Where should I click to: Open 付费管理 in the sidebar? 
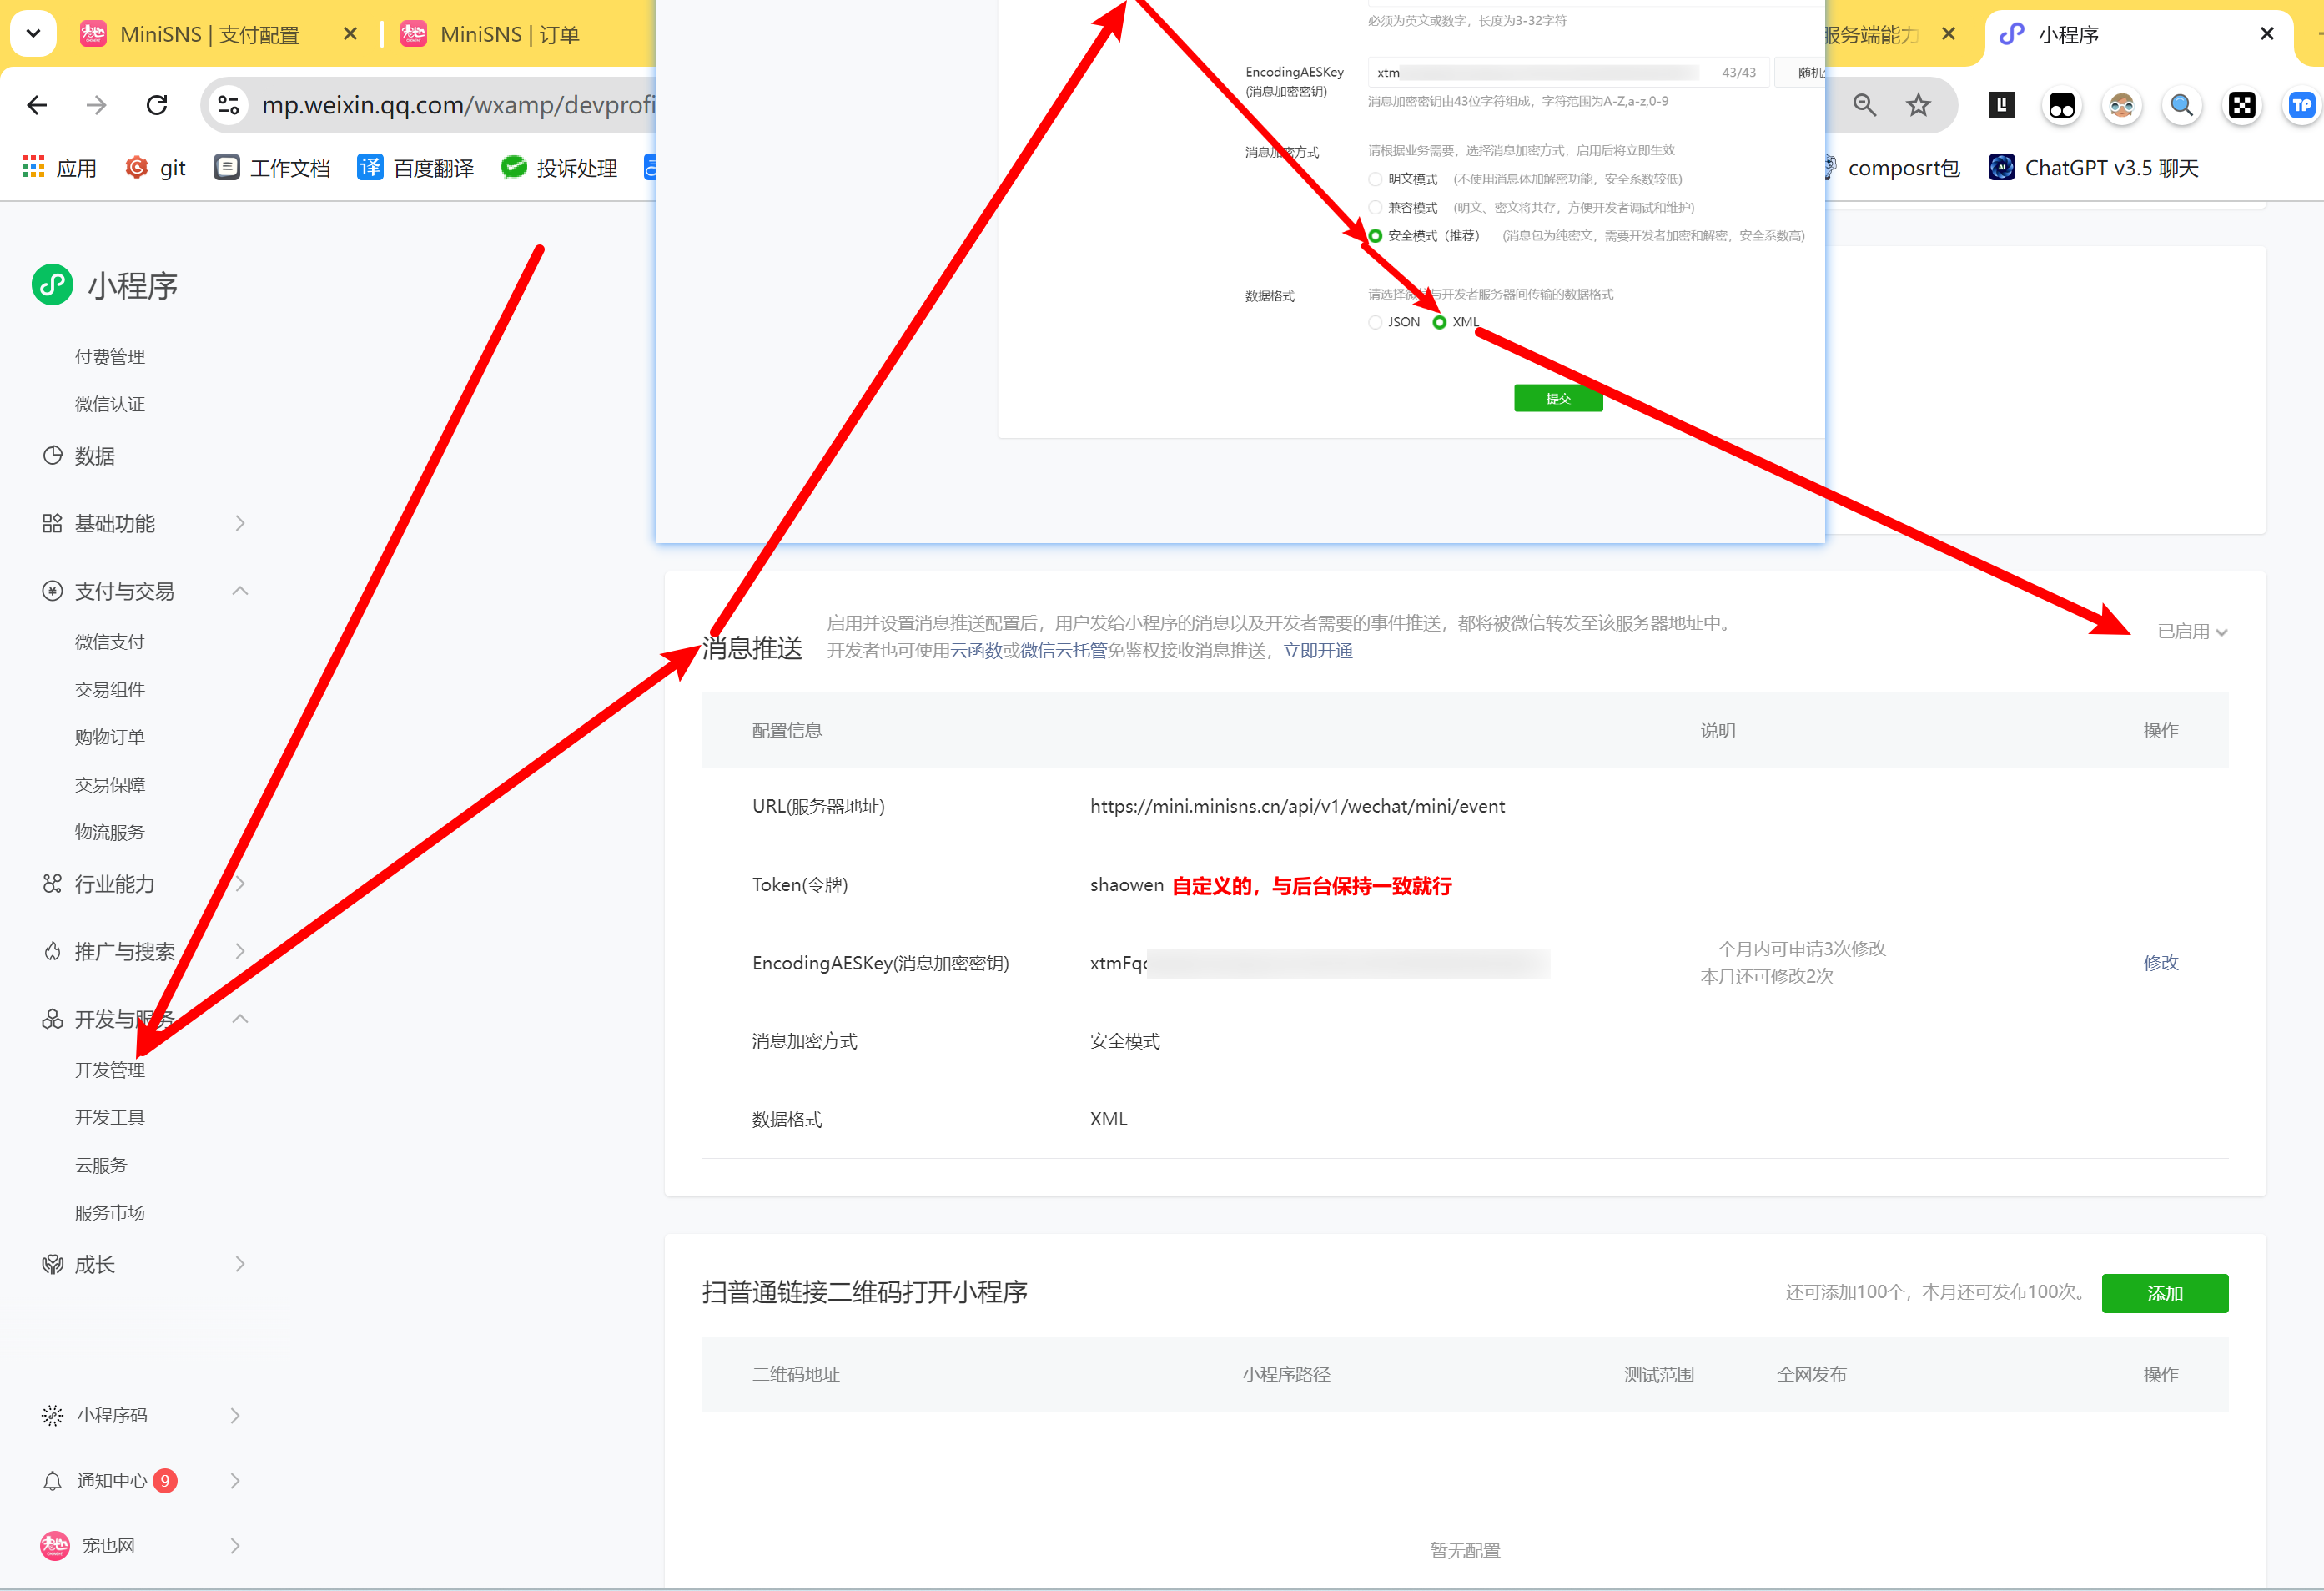110,357
